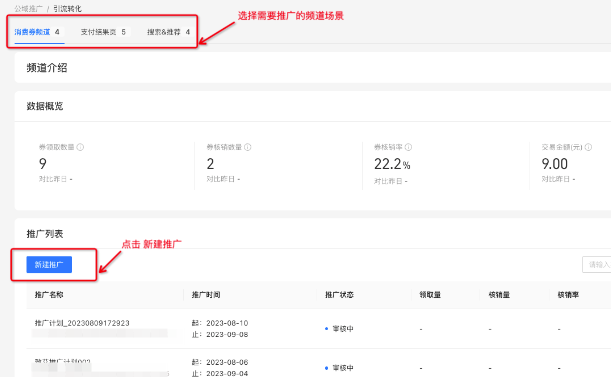The height and width of the screenshot is (377, 611).
Task: Click the 推广列表 heading
Action: pyautogui.click(x=45, y=234)
